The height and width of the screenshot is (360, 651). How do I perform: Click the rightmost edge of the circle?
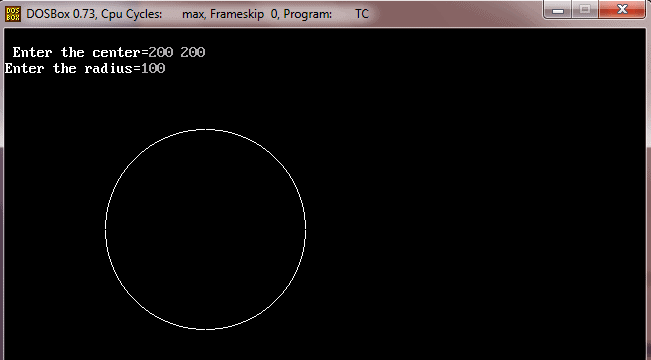coord(306,227)
